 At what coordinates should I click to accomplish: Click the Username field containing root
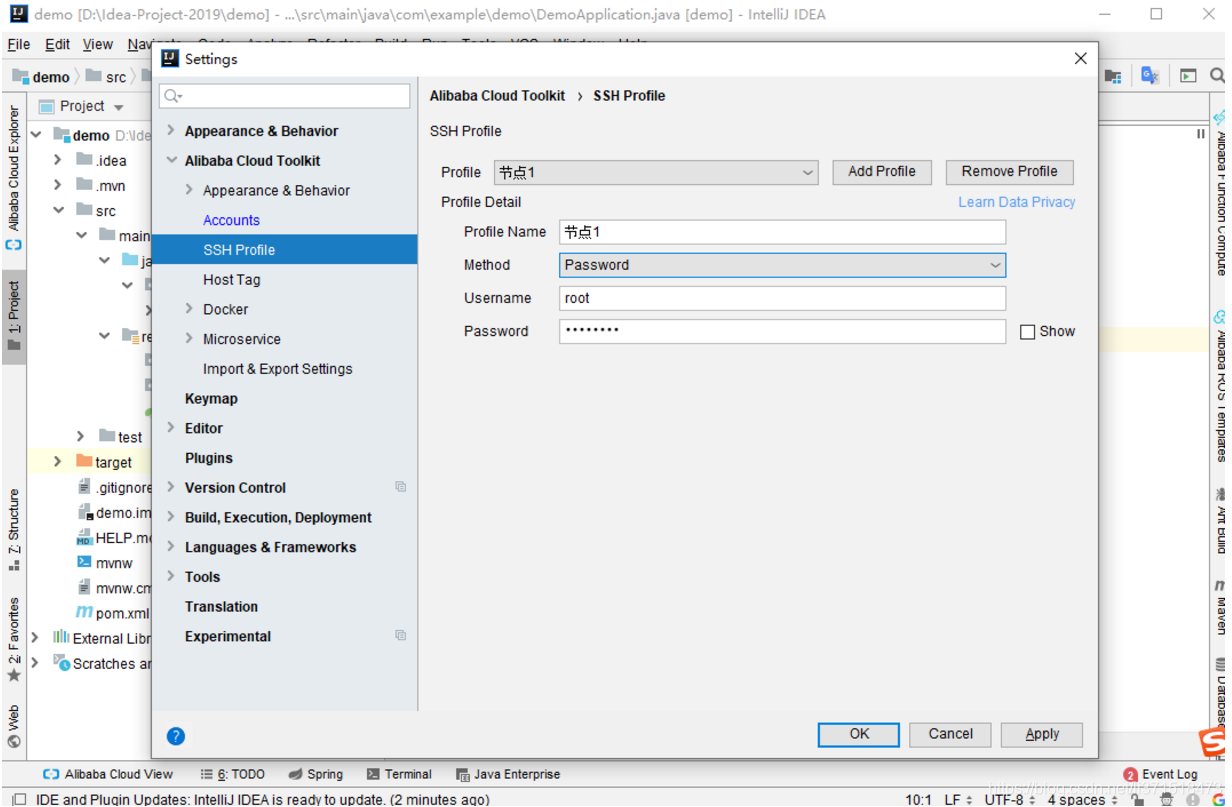coord(782,298)
